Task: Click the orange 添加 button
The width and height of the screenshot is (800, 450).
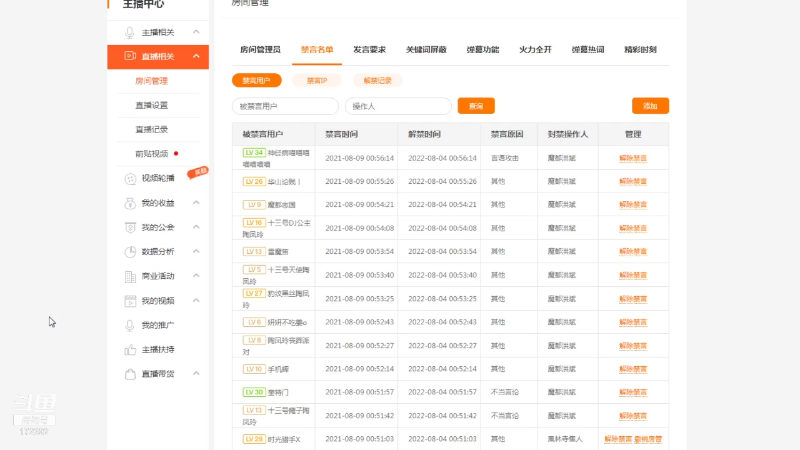Action: point(650,106)
